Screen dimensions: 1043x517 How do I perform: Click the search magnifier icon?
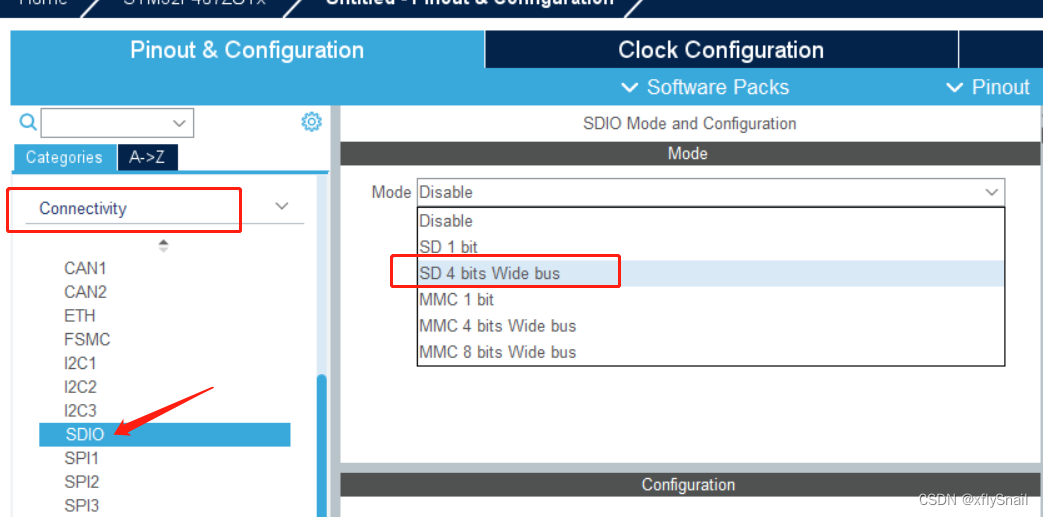[28, 122]
